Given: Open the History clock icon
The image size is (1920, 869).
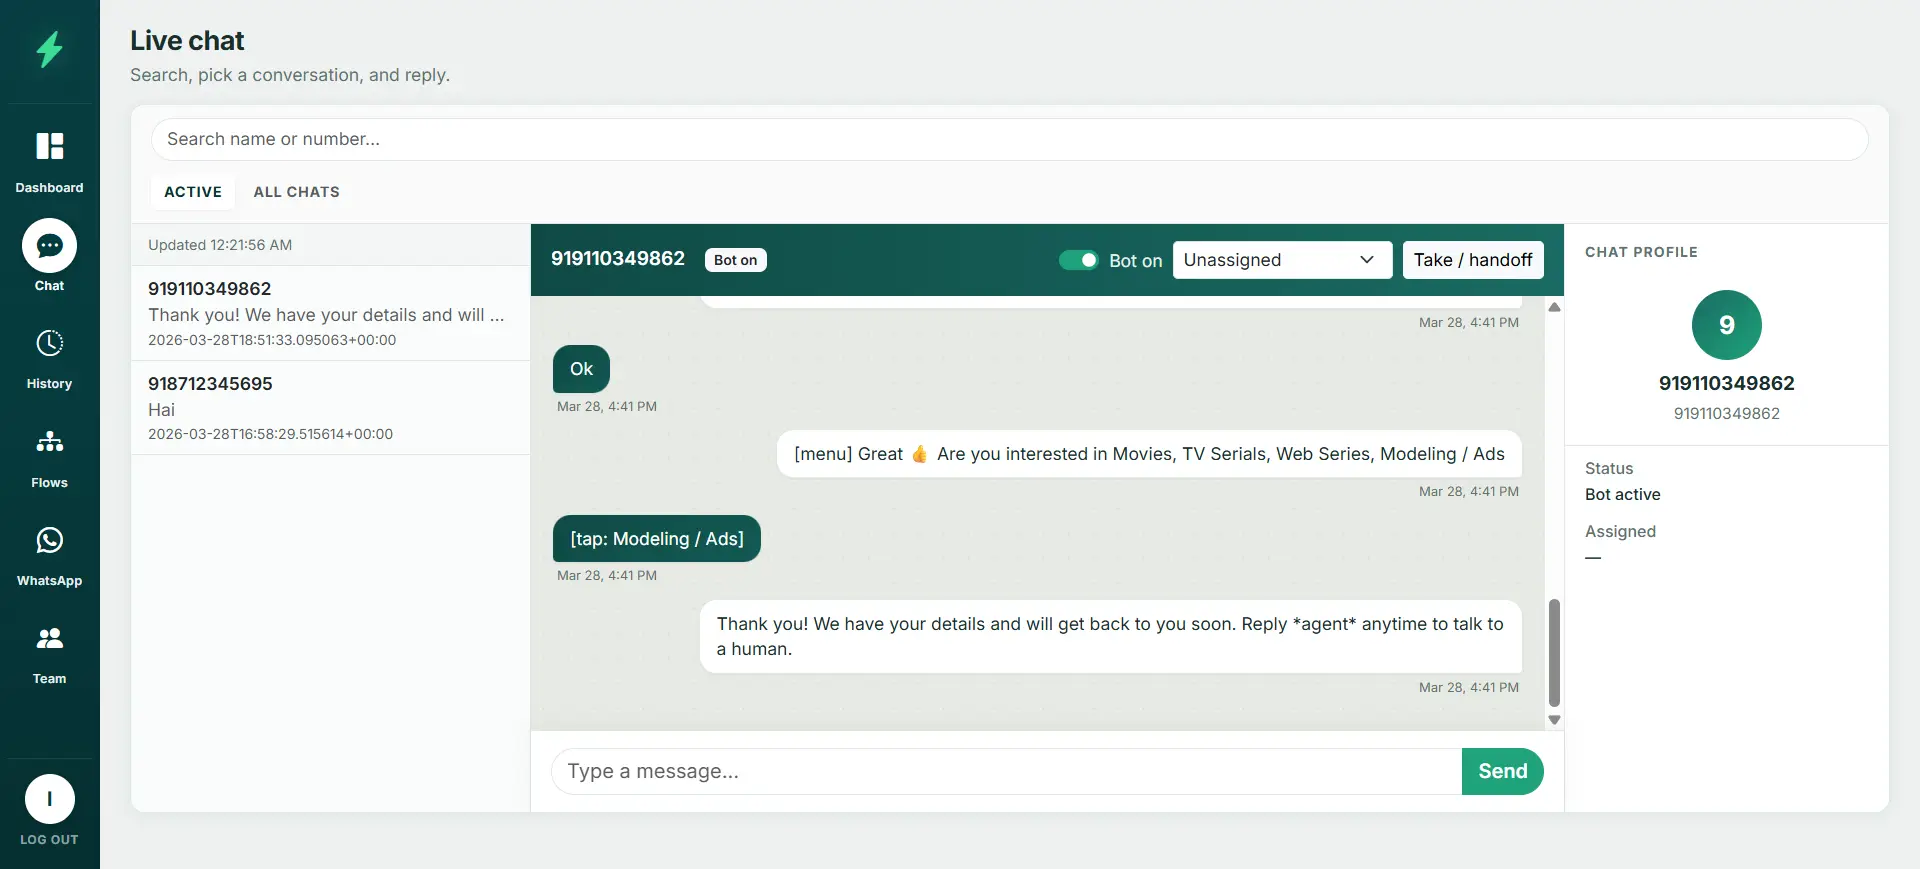Looking at the screenshot, I should 49,344.
